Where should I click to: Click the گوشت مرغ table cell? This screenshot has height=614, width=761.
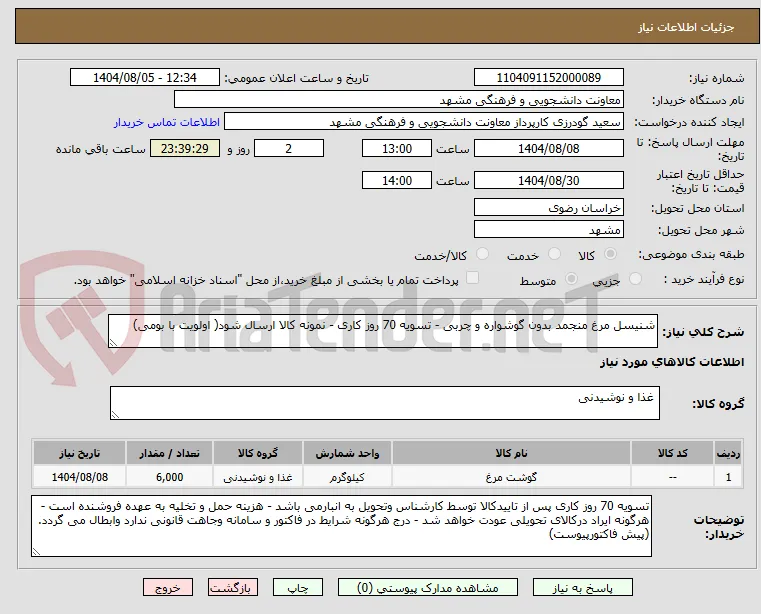(x=512, y=477)
